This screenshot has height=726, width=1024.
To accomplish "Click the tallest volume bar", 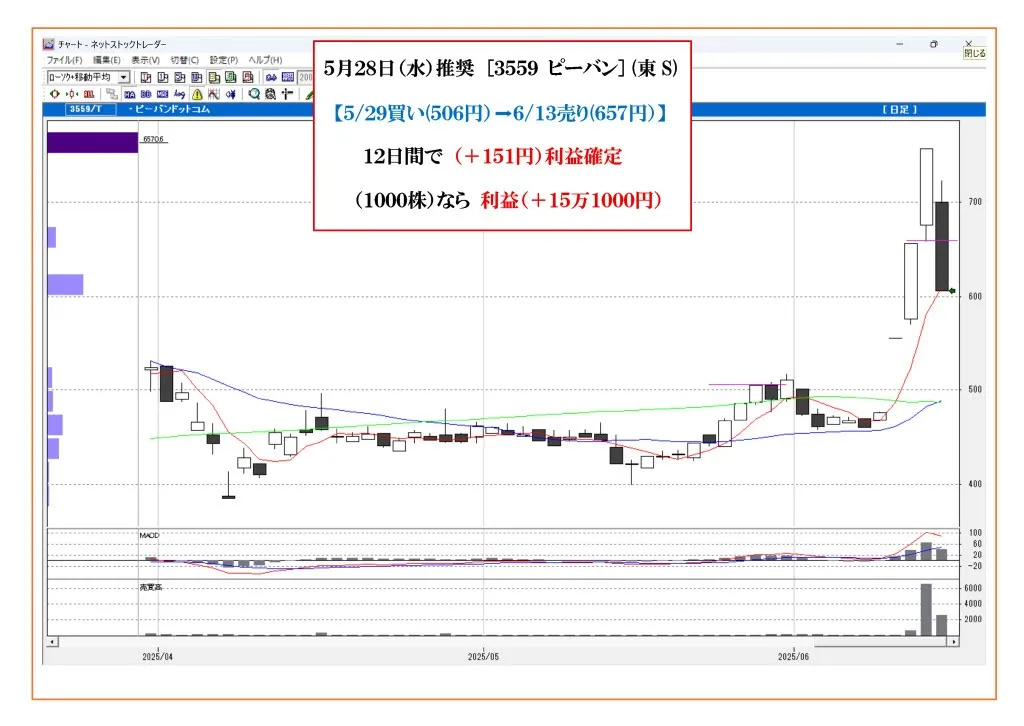I will click(926, 610).
